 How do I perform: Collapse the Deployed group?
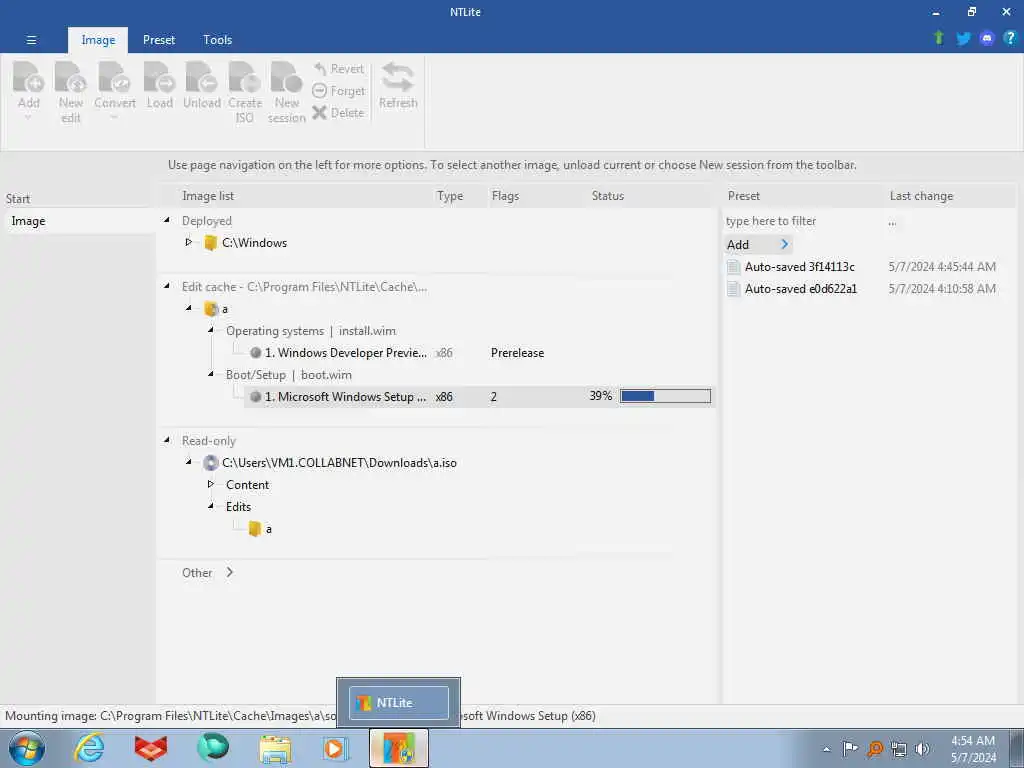point(167,221)
